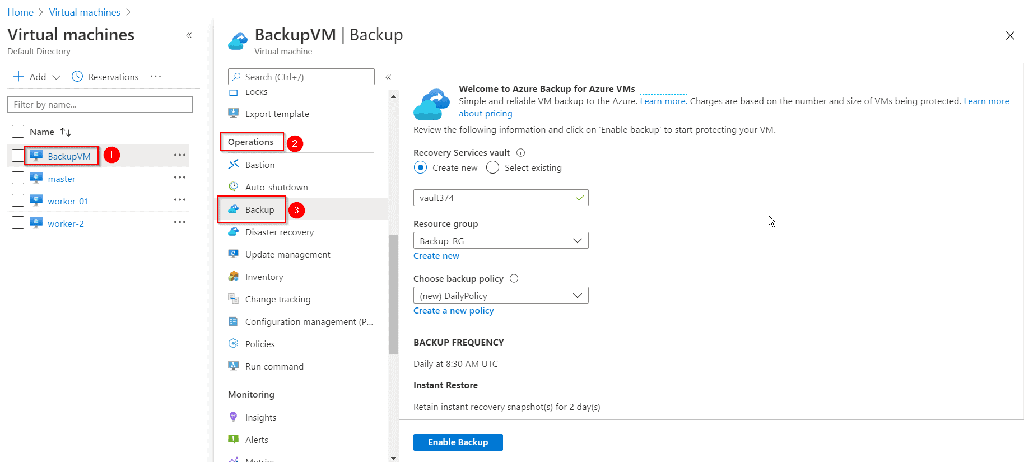Click the BackupVM virtual machine icon

(x=37, y=156)
